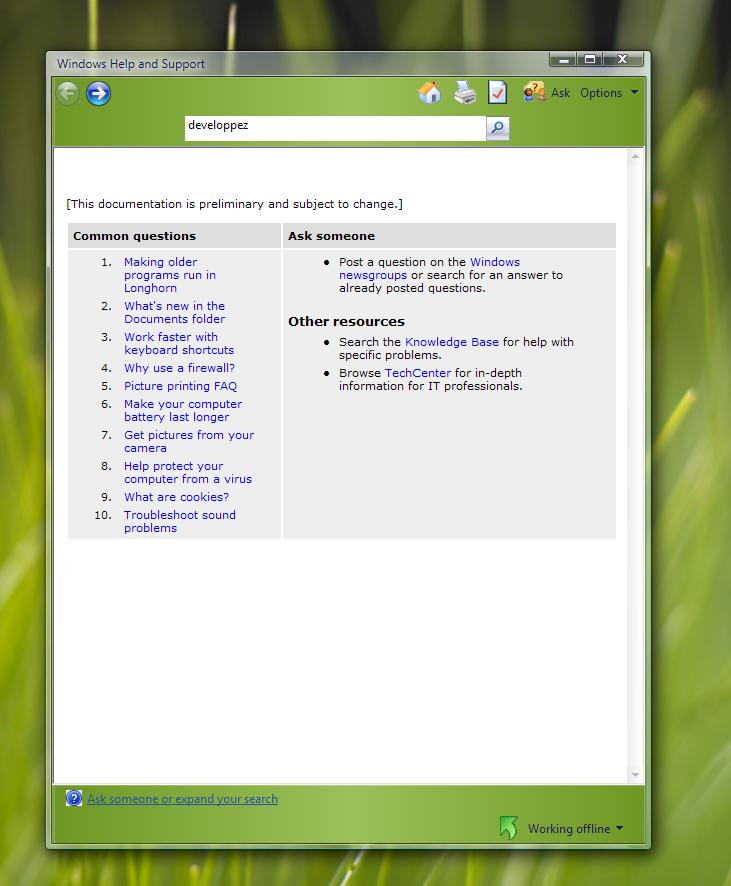Screen dimensions: 731x886
Task: Click the Print icon
Action: (465, 93)
